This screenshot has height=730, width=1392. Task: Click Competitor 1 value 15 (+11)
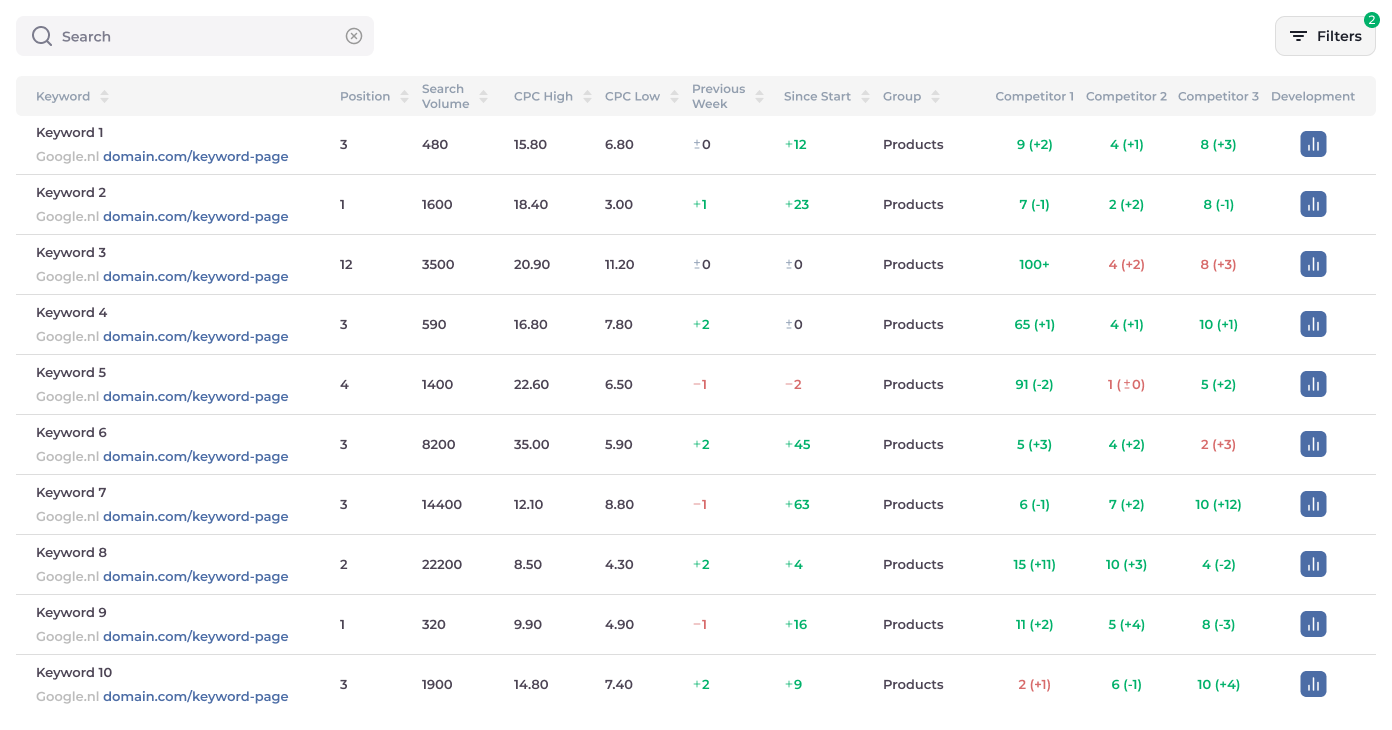point(1034,565)
